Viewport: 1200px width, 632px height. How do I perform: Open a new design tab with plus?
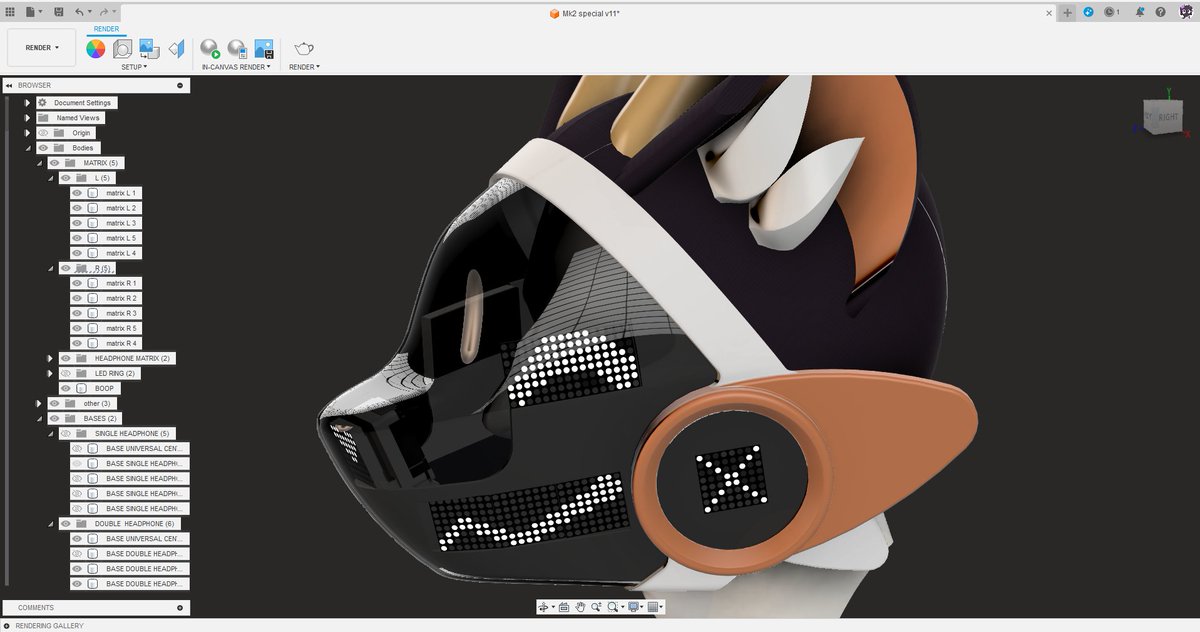click(x=1067, y=12)
